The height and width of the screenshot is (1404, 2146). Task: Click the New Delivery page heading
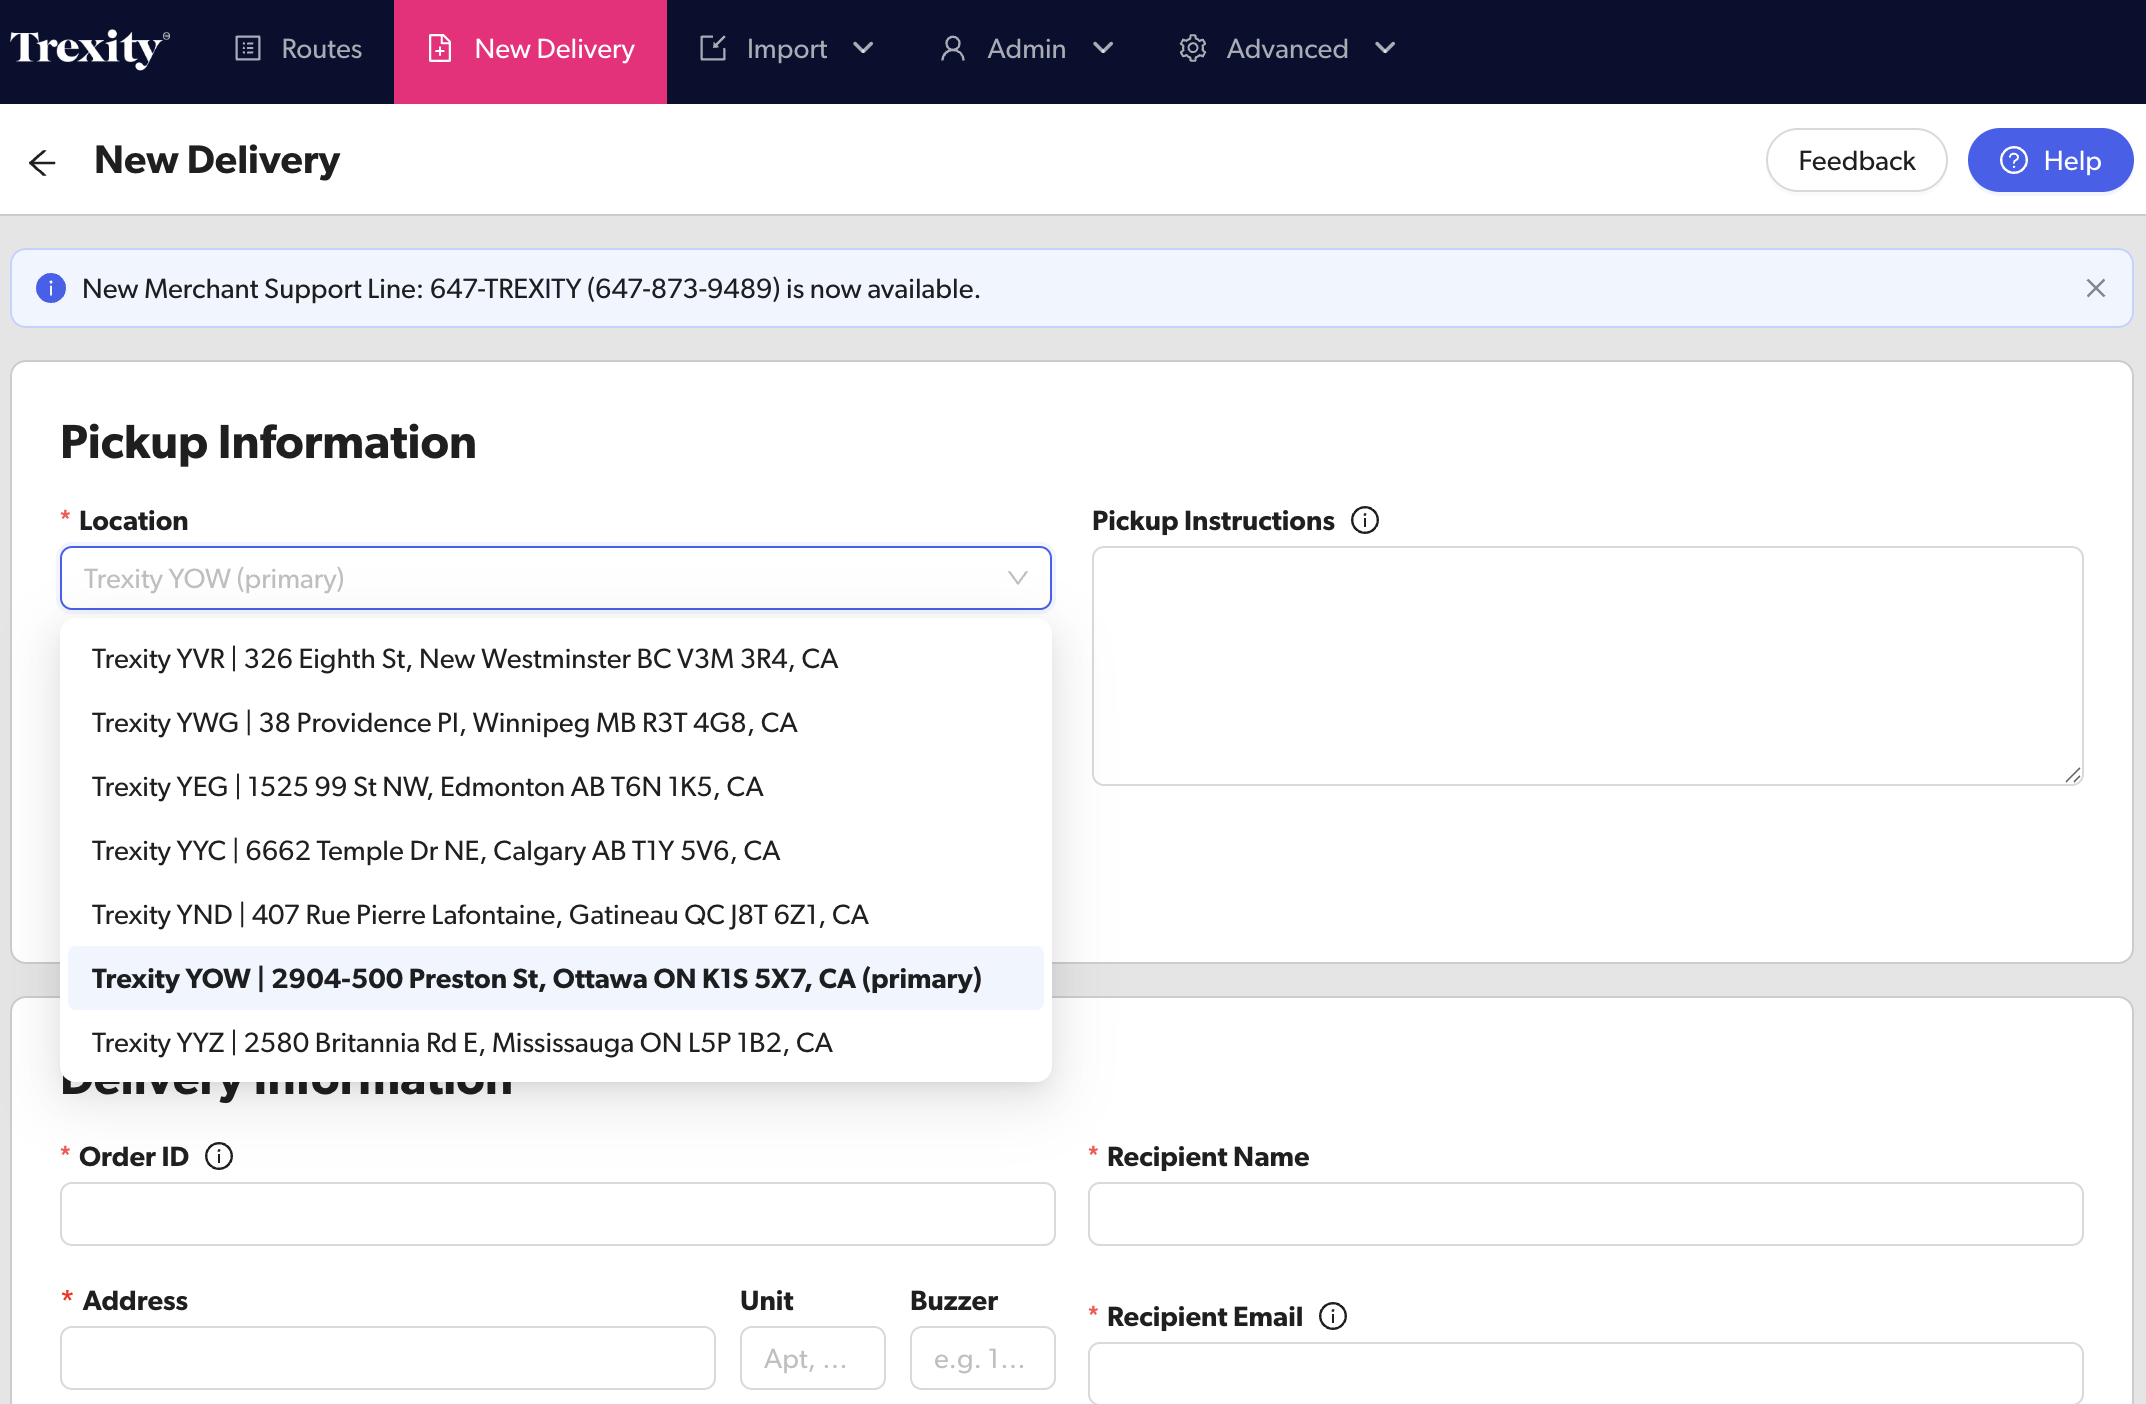coord(217,160)
